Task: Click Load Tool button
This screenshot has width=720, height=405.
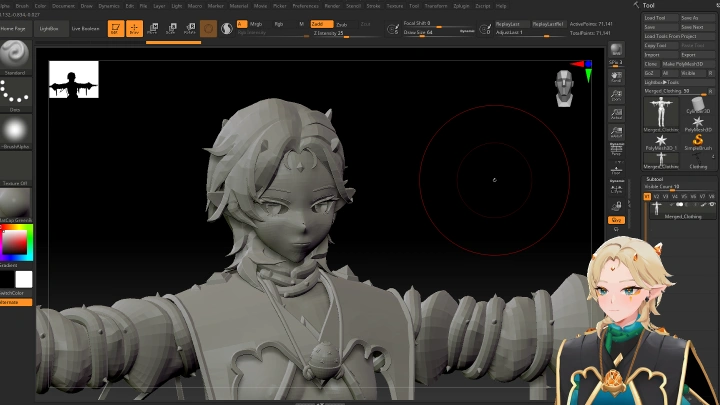Action: (x=660, y=17)
